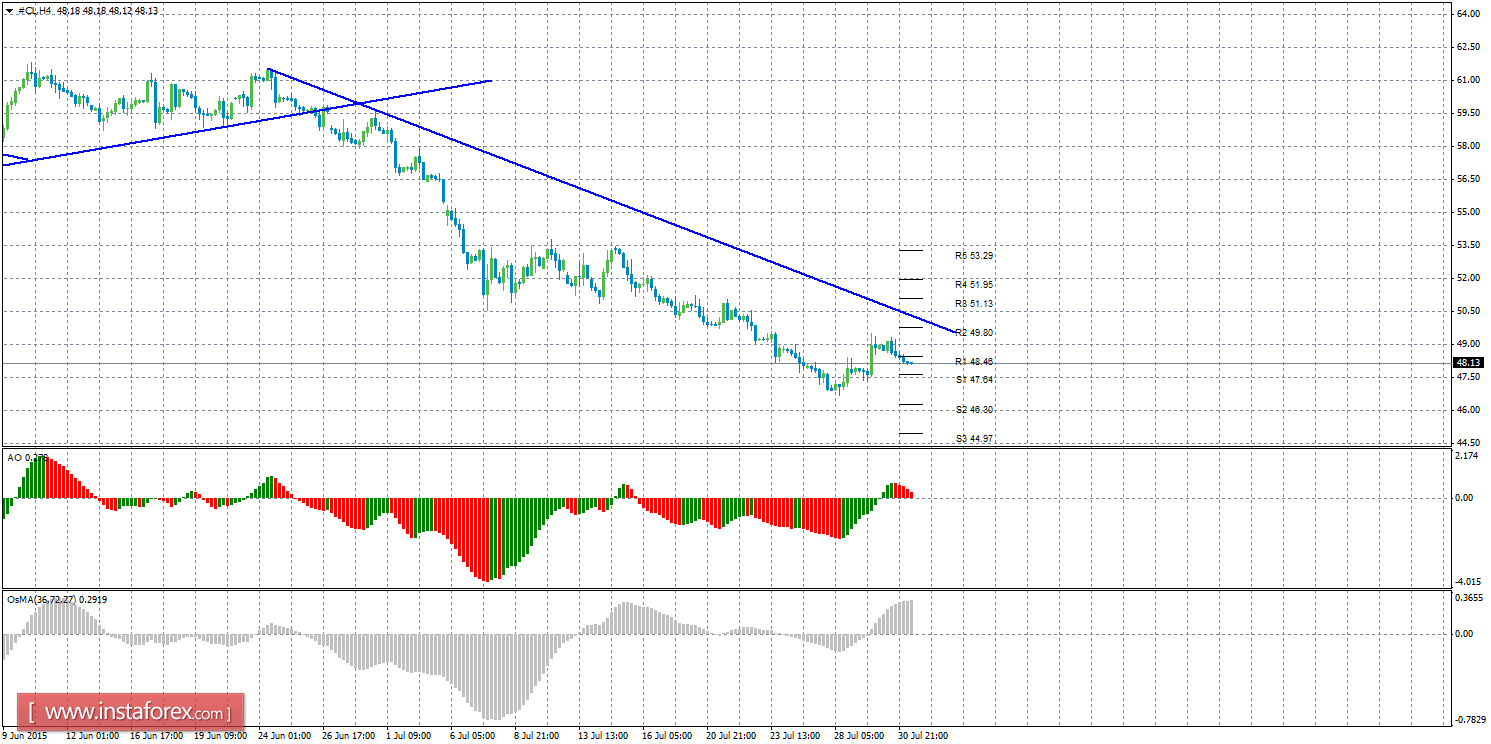Click the S2 46.30 support label
Viewport: 1491px width, 744px height.
(x=974, y=410)
